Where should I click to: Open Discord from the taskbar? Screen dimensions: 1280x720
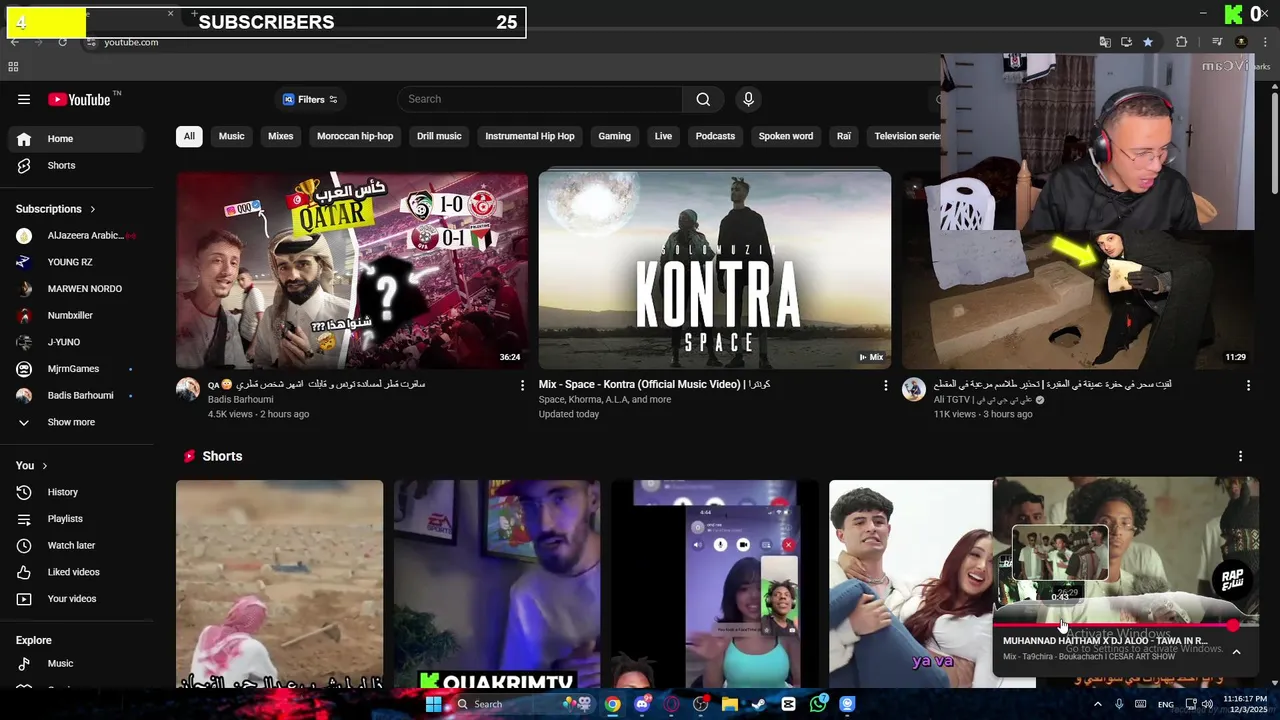tap(642, 704)
